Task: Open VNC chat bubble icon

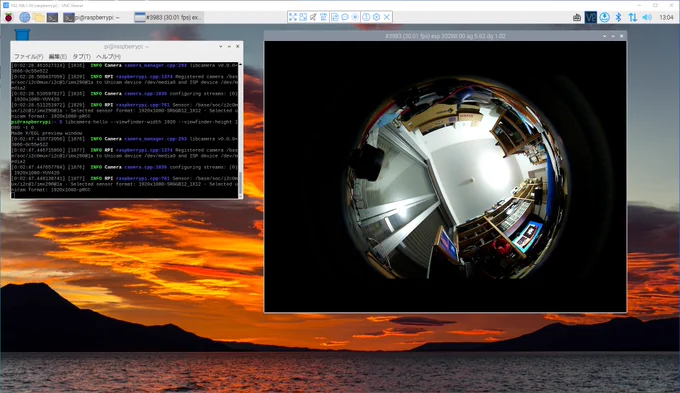Action: (345, 17)
